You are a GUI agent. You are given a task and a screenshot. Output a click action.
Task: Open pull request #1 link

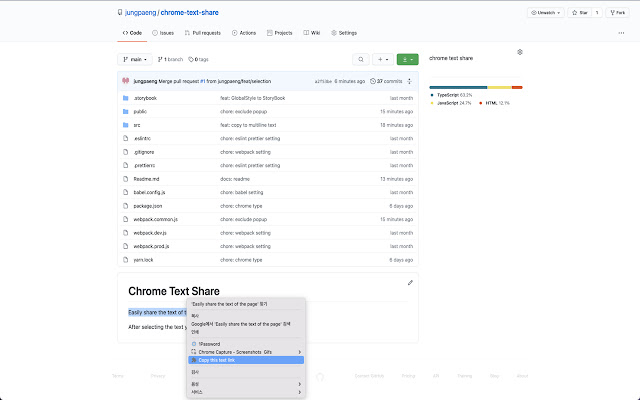(x=202, y=81)
